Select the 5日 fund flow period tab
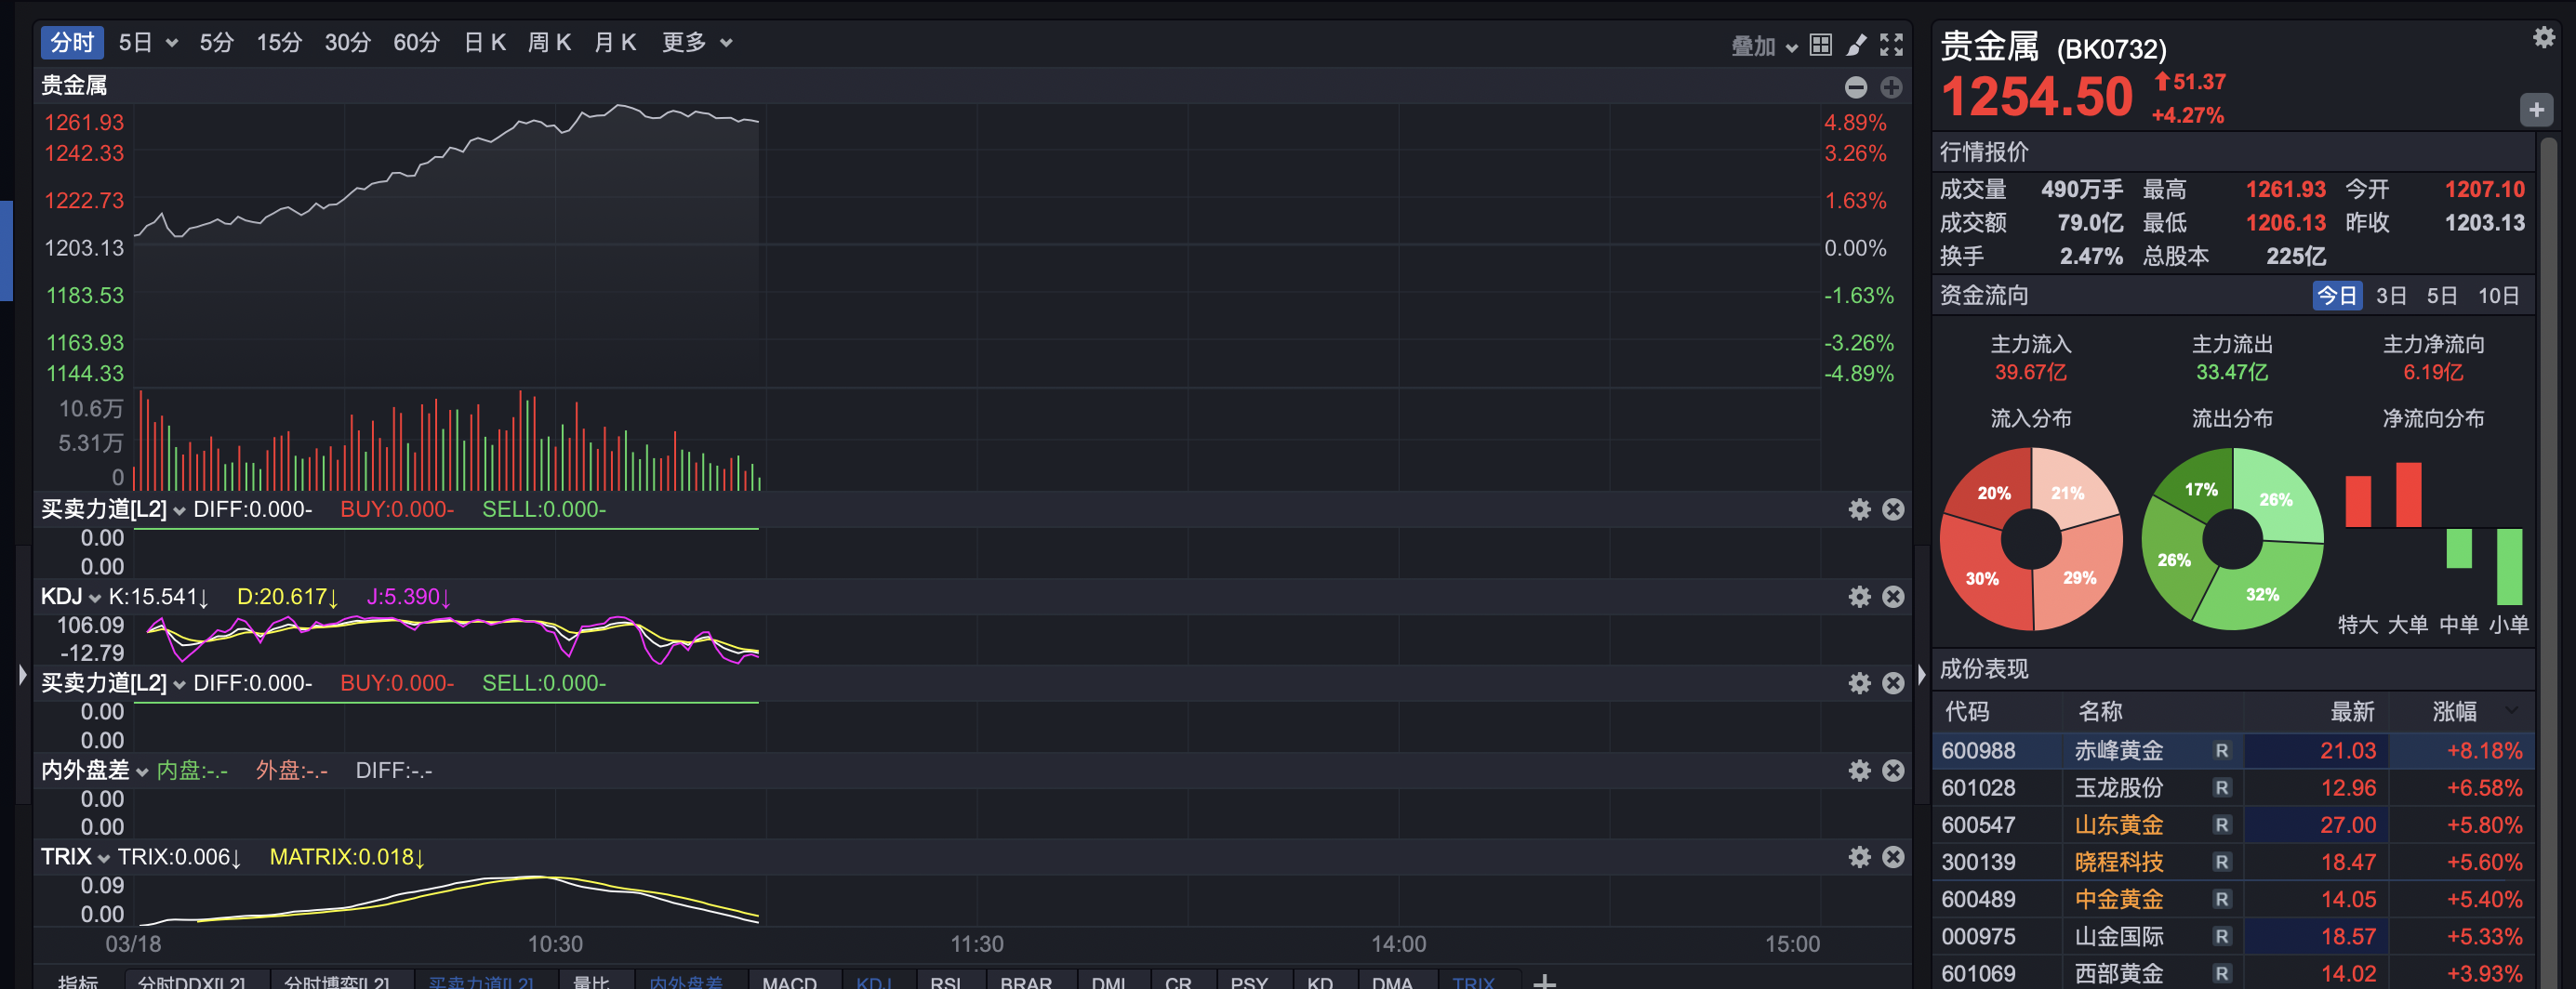Viewport: 2576px width, 989px height. tap(2441, 296)
